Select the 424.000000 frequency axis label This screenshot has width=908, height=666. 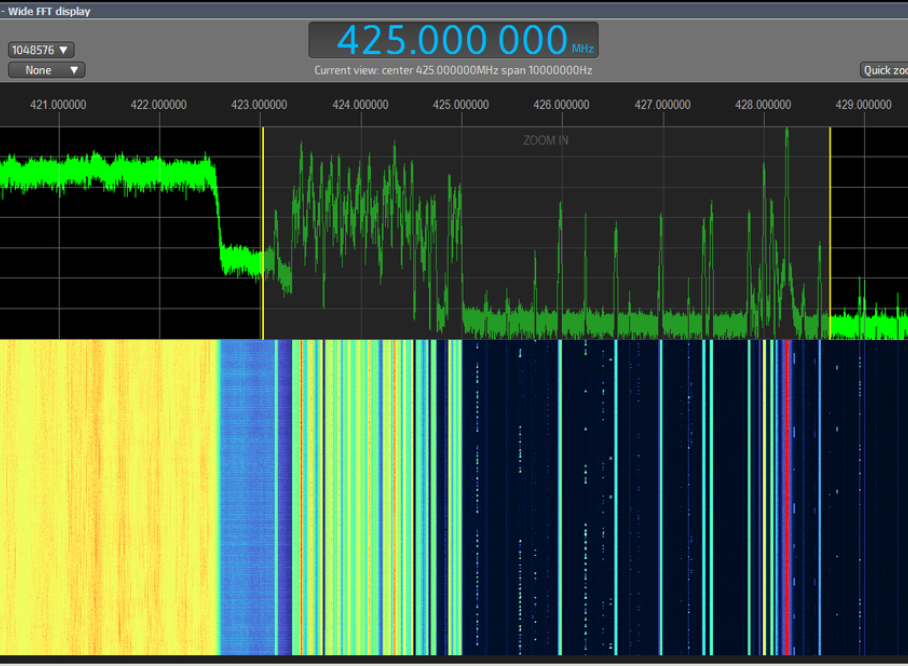(360, 105)
